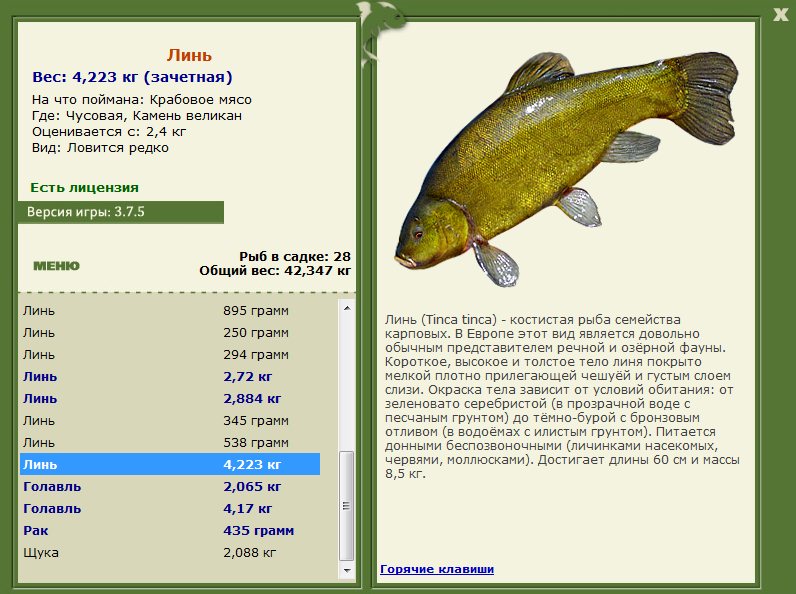The image size is (796, 594).
Task: Click the Оценивается с: 2,4 кг line
Action: pyautogui.click(x=109, y=132)
